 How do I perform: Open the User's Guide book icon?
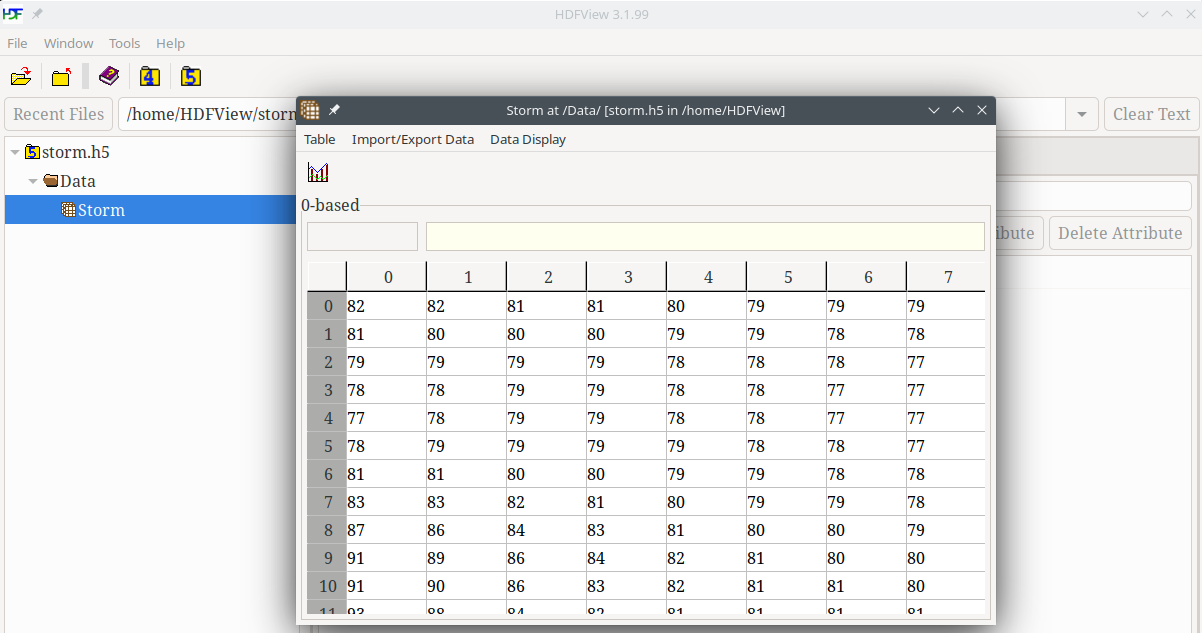[x=109, y=77]
